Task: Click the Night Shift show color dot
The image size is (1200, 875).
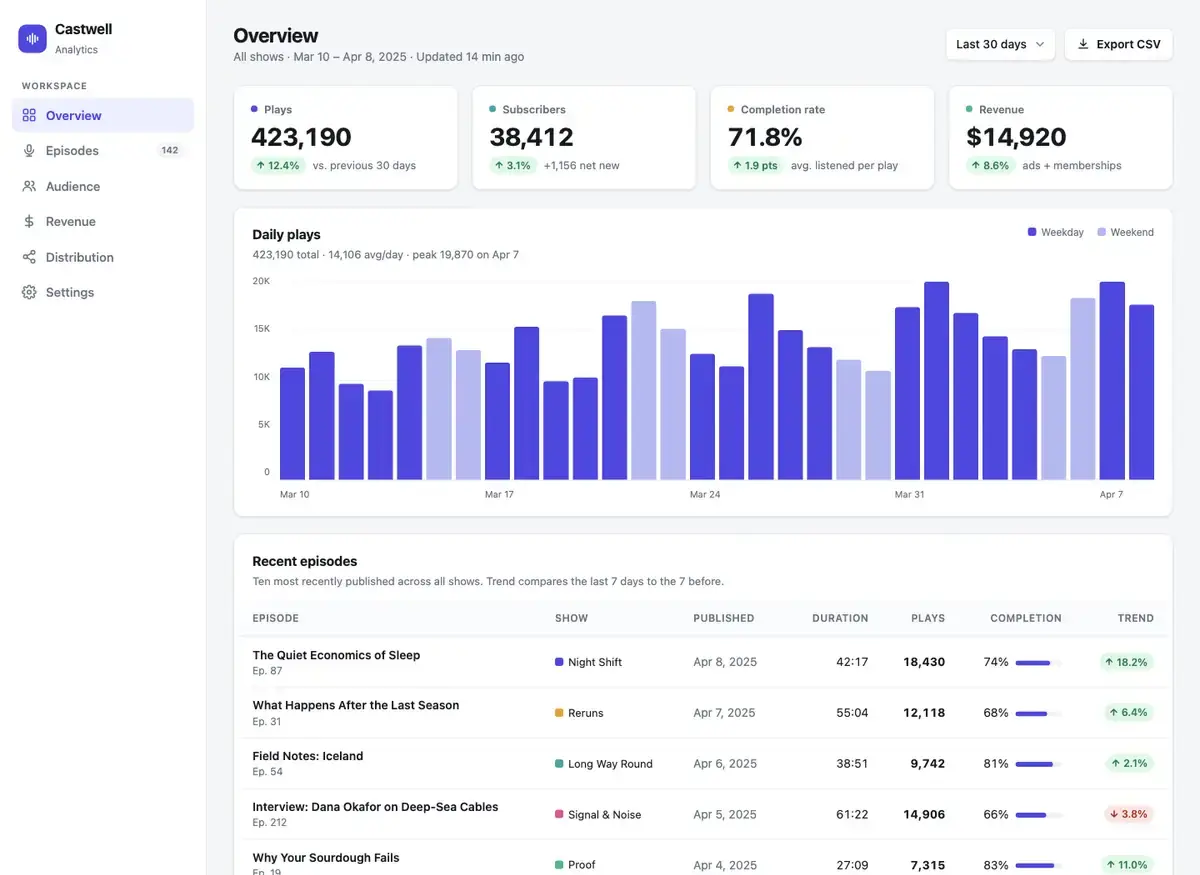Action: coord(559,662)
